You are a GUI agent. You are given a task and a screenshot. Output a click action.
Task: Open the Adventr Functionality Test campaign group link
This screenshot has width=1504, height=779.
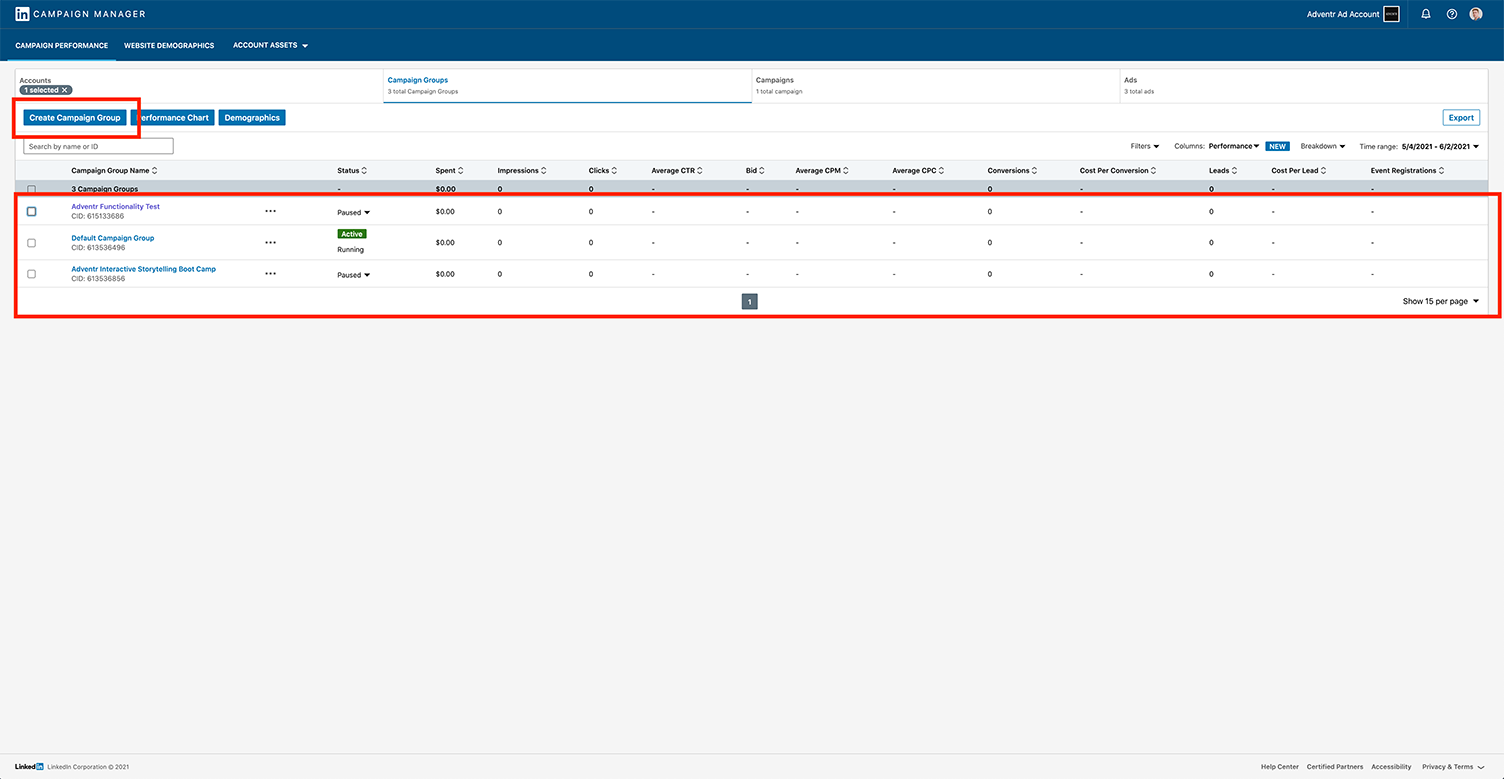click(x=115, y=207)
